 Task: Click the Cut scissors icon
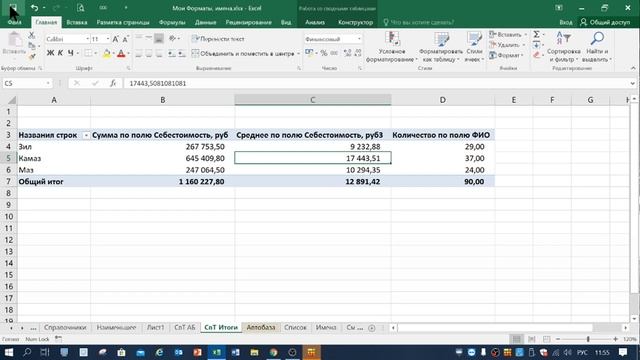32,36
